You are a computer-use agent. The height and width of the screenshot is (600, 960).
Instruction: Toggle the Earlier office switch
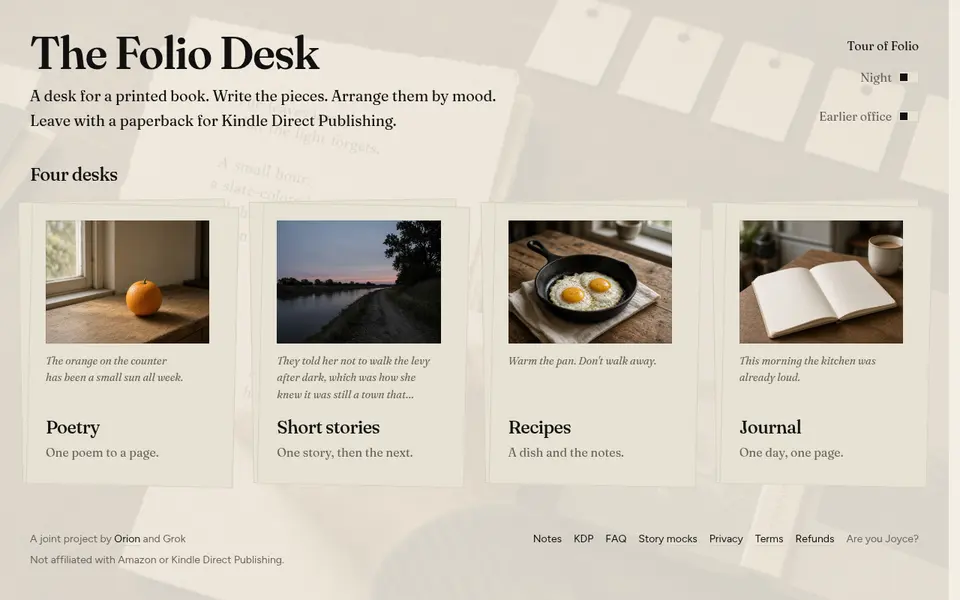pyautogui.click(x=908, y=116)
